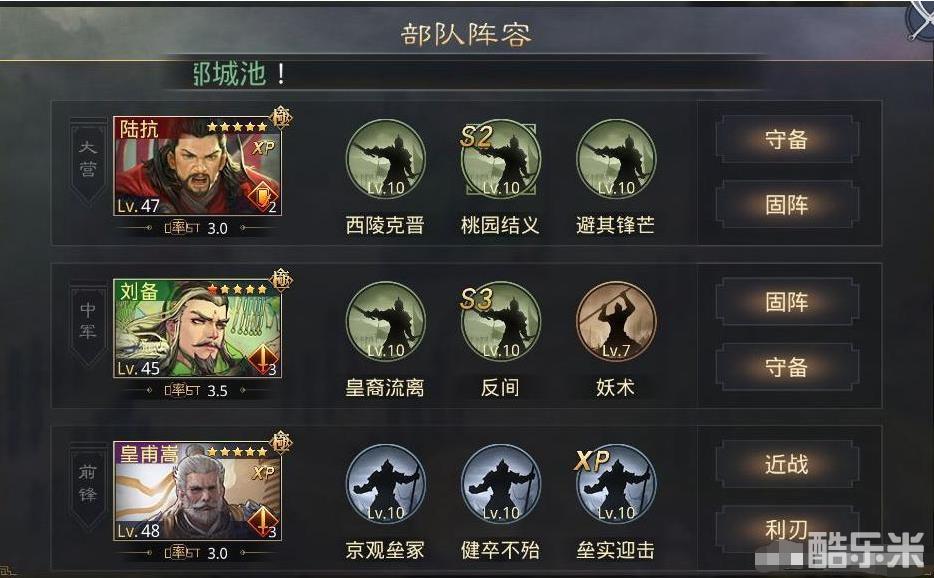Screen dimensions: 934x578
Task: Select the 皇裔流离 skill icon
Action: click(x=385, y=322)
